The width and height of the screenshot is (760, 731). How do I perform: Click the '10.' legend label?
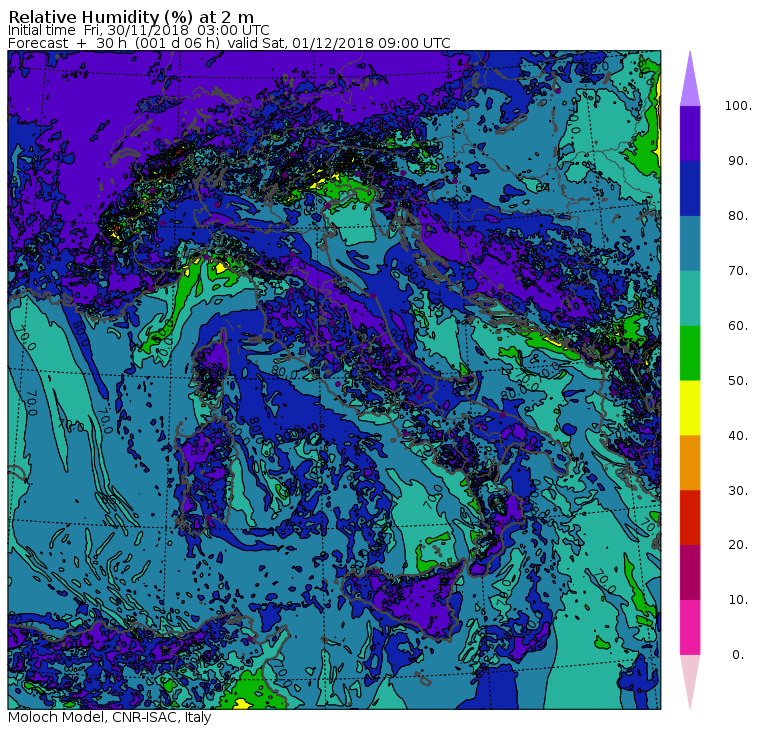(x=738, y=600)
